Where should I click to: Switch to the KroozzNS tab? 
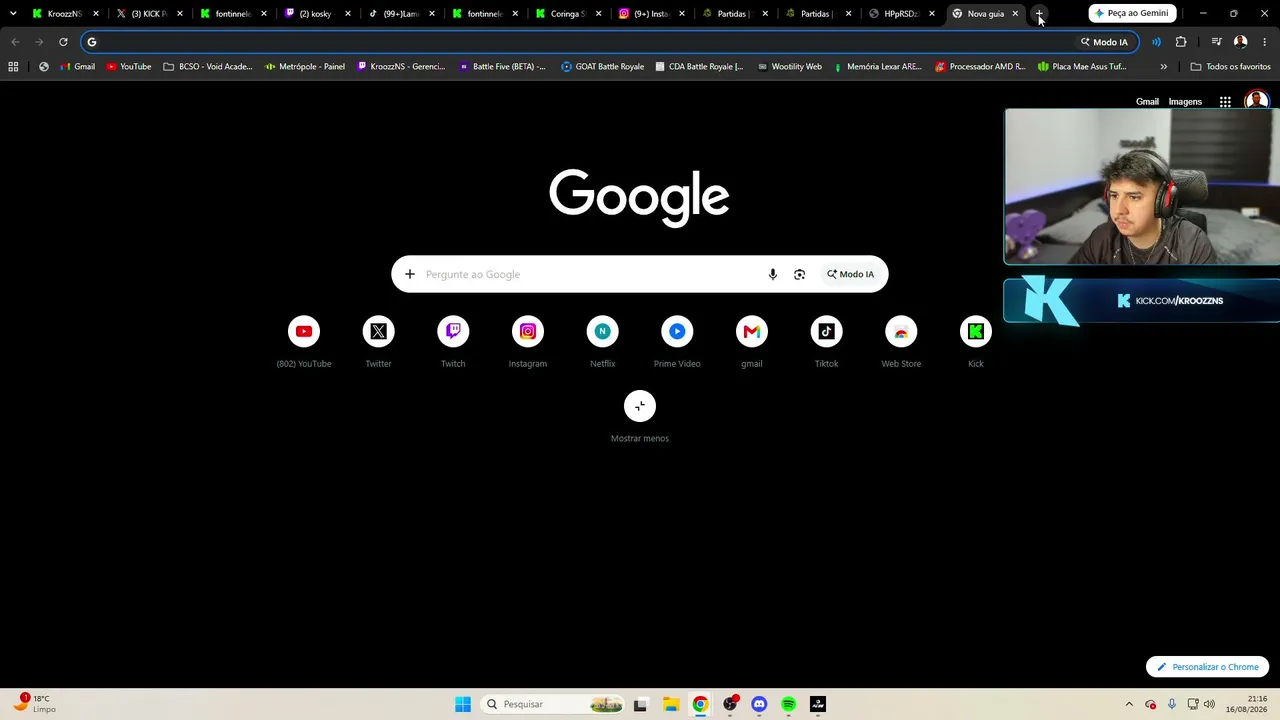pos(64,14)
